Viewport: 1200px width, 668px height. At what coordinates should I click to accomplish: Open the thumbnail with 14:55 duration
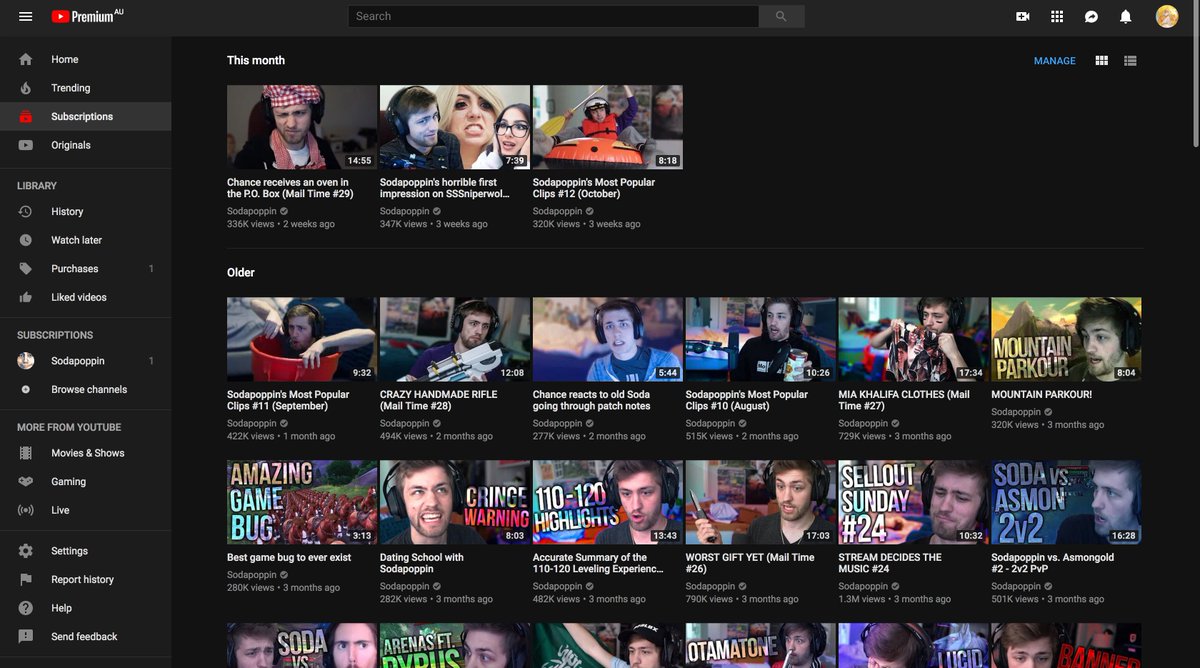302,127
